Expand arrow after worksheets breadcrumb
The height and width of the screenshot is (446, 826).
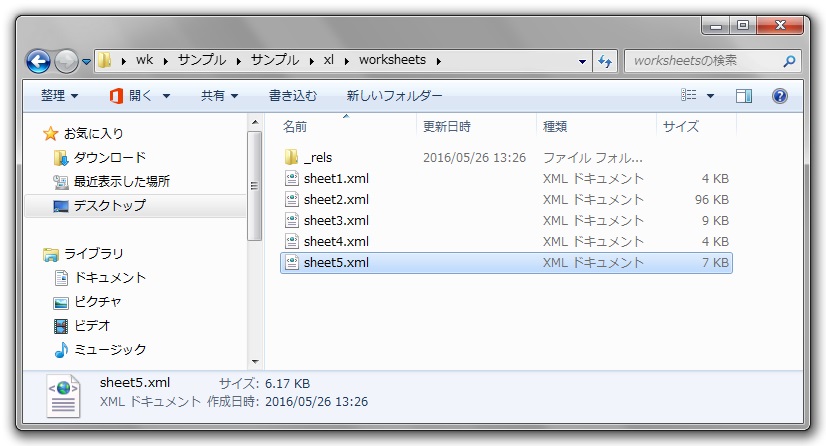(439, 61)
